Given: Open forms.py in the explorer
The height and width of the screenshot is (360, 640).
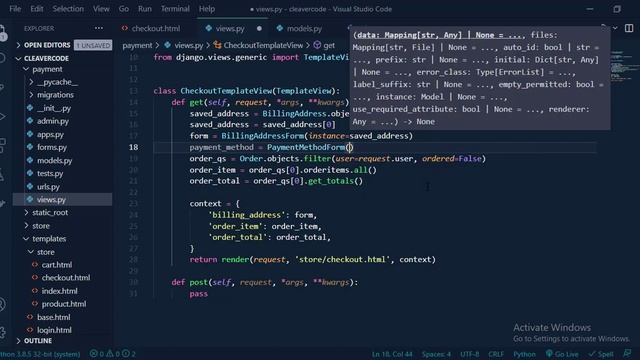Looking at the screenshot, I should pyautogui.click(x=52, y=147).
